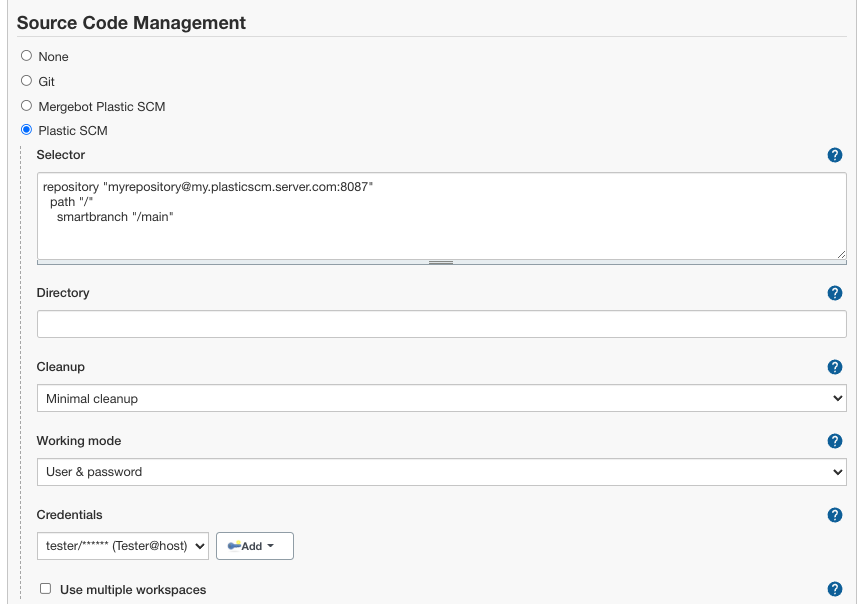
Task: Click the smartbranch "/main" line in selector
Action: [115, 217]
